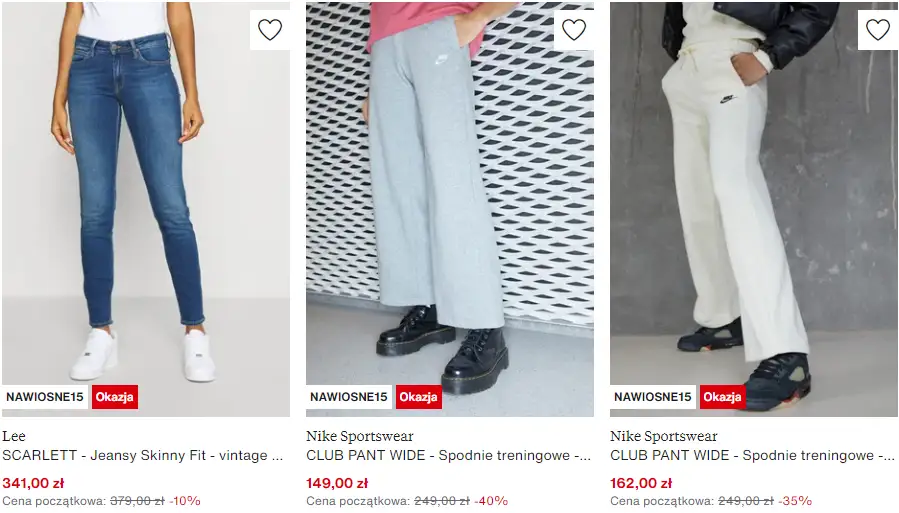Image resolution: width=899 pixels, height=513 pixels.
Task: Click the 341,00 zł price
Action: tap(33, 483)
